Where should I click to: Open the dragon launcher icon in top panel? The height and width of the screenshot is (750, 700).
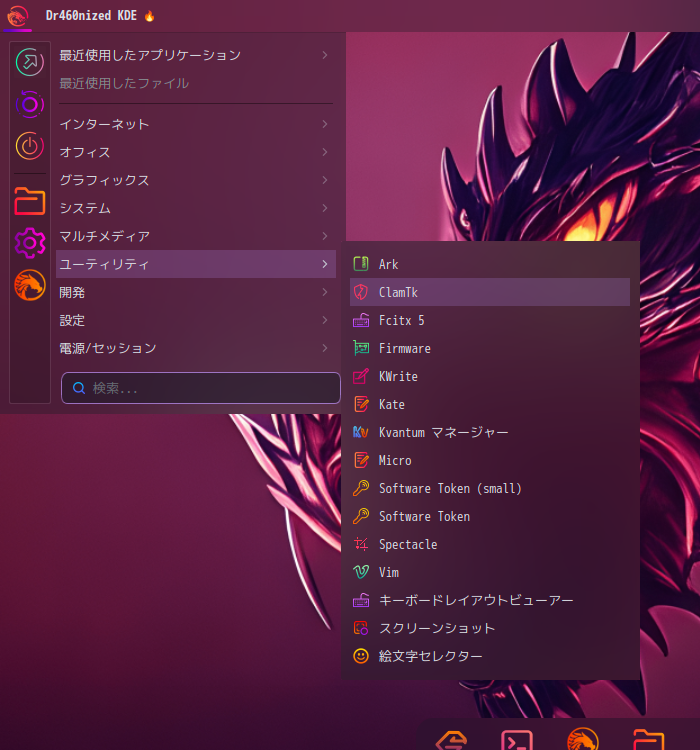(x=17, y=16)
